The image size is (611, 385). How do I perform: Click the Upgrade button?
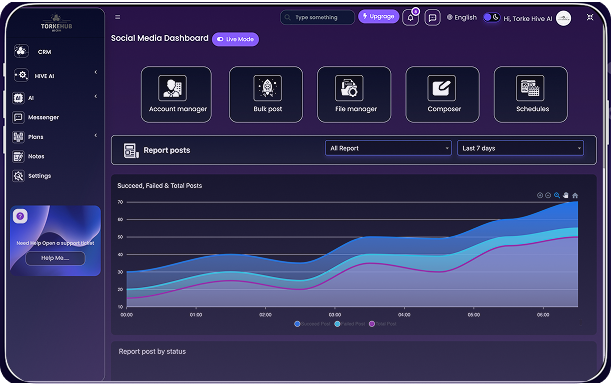pos(378,16)
